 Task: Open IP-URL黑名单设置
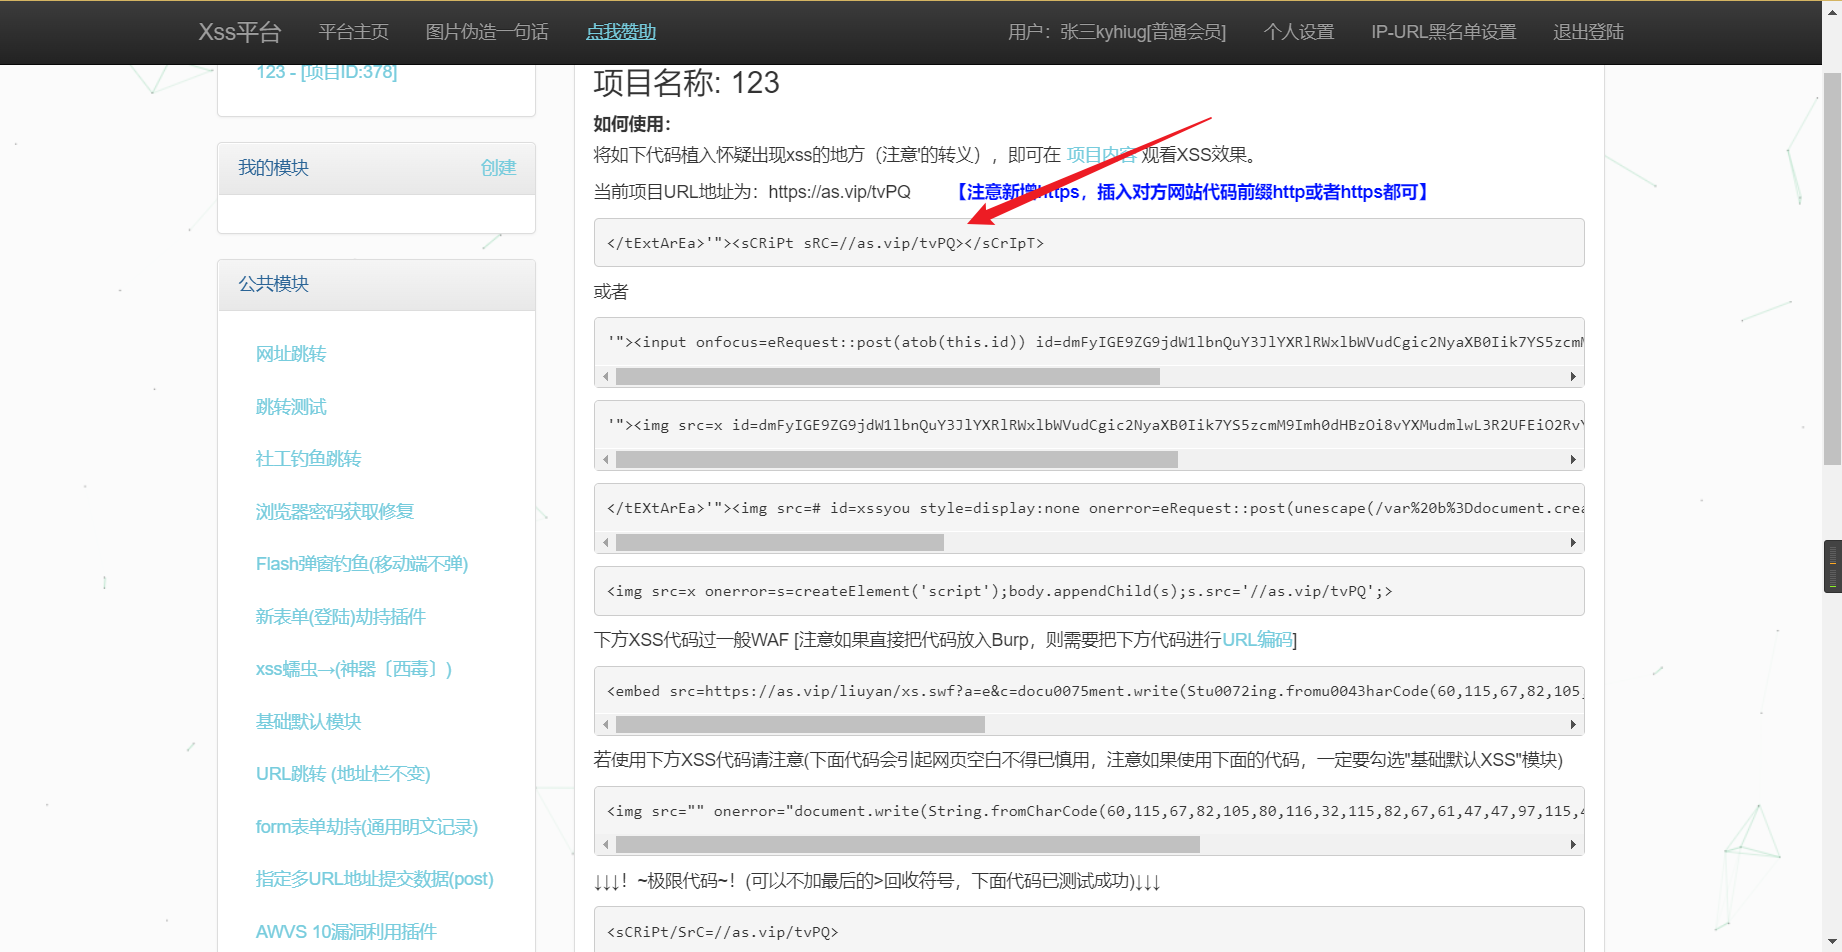pyautogui.click(x=1443, y=32)
